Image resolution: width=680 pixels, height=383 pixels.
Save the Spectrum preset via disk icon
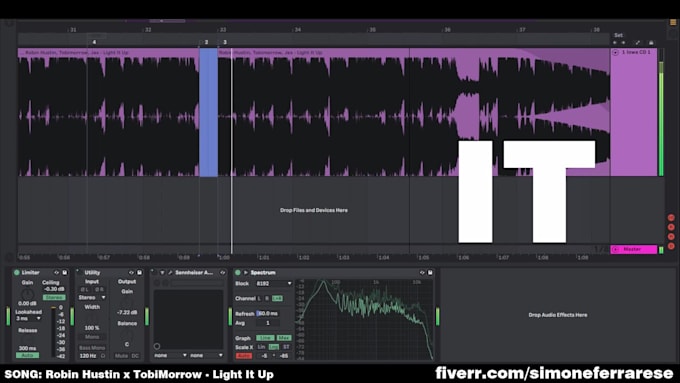point(430,272)
